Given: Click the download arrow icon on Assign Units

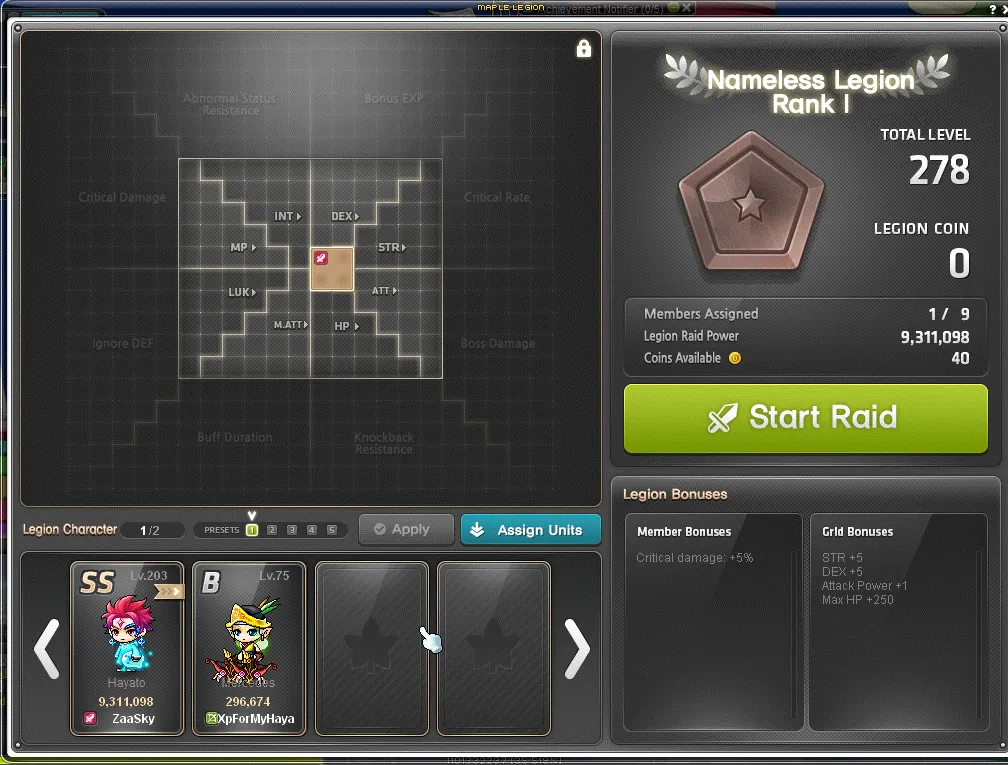Looking at the screenshot, I should [x=477, y=530].
